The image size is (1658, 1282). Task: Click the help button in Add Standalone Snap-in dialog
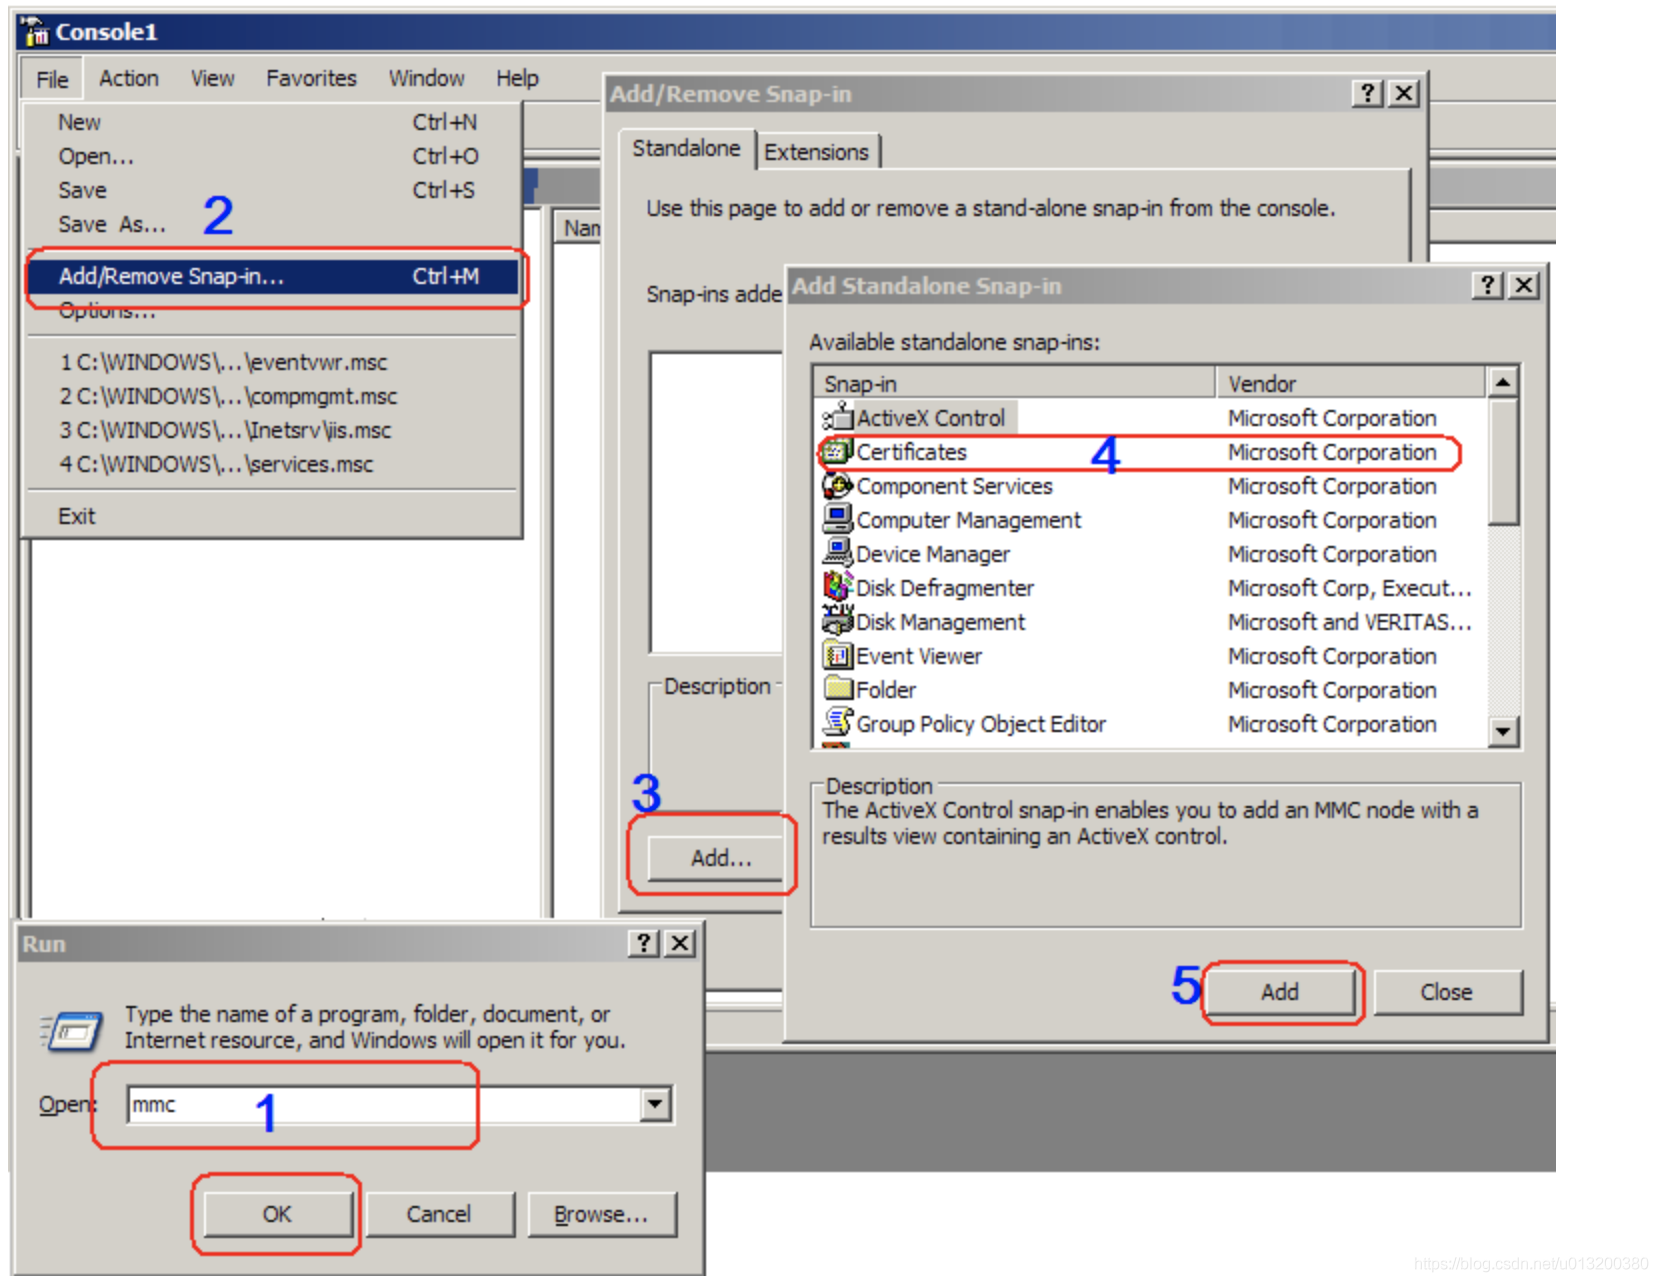click(1488, 285)
